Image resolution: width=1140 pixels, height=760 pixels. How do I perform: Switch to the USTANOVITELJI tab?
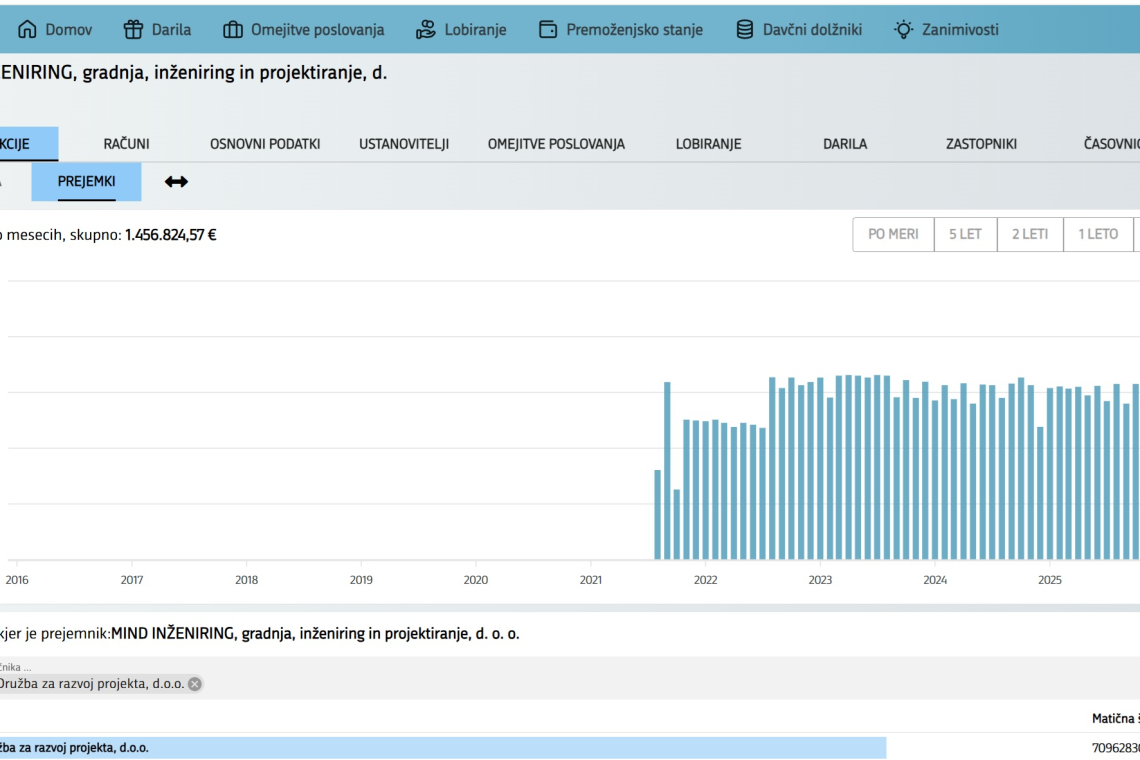click(404, 144)
